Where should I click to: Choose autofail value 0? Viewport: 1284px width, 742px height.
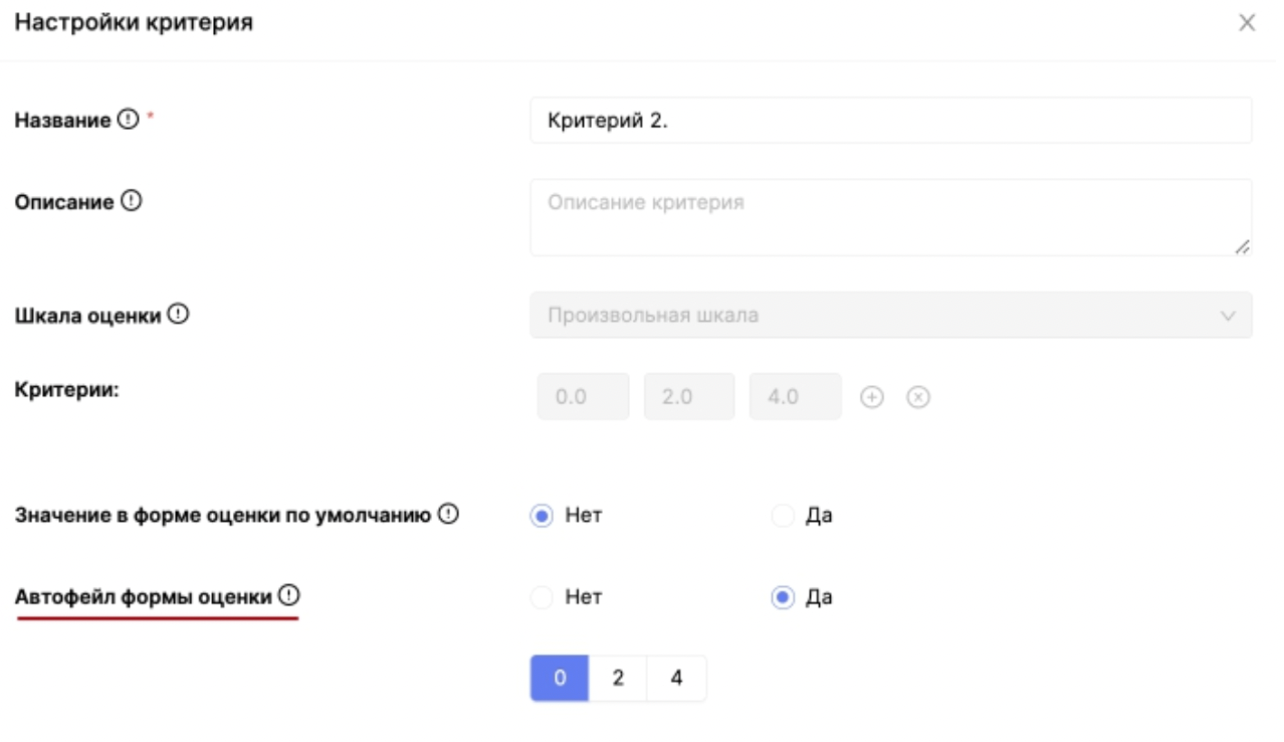pos(559,678)
